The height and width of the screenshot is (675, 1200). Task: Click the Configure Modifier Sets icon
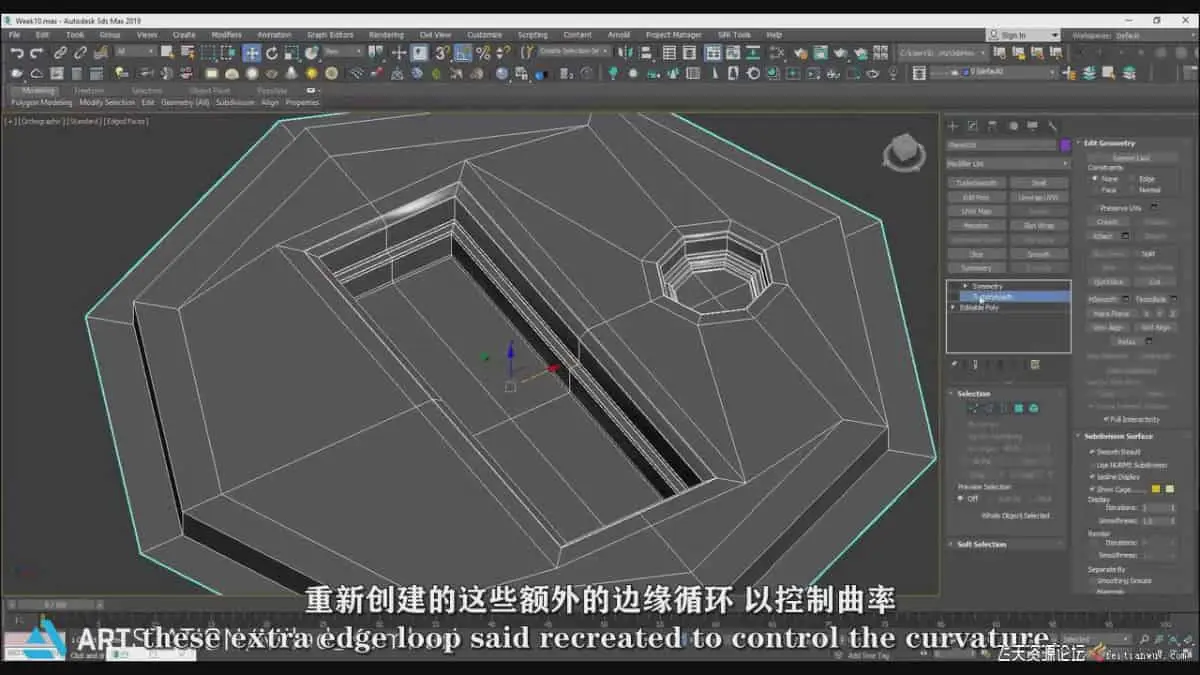click(x=1035, y=365)
